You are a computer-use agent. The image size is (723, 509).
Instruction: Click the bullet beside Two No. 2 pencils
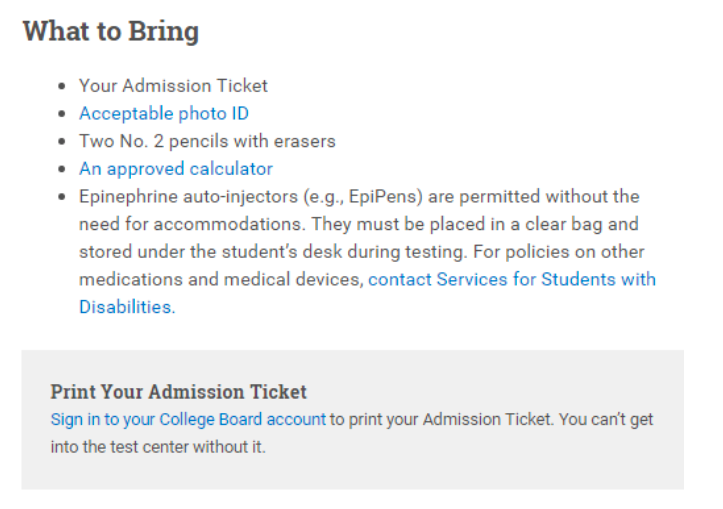62,142
